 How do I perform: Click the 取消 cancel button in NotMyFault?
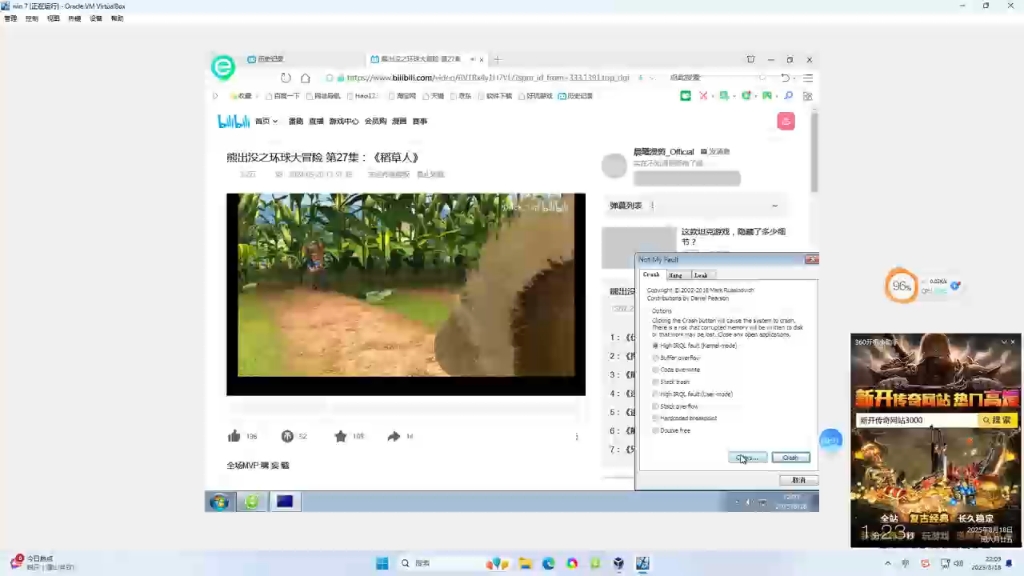click(798, 480)
